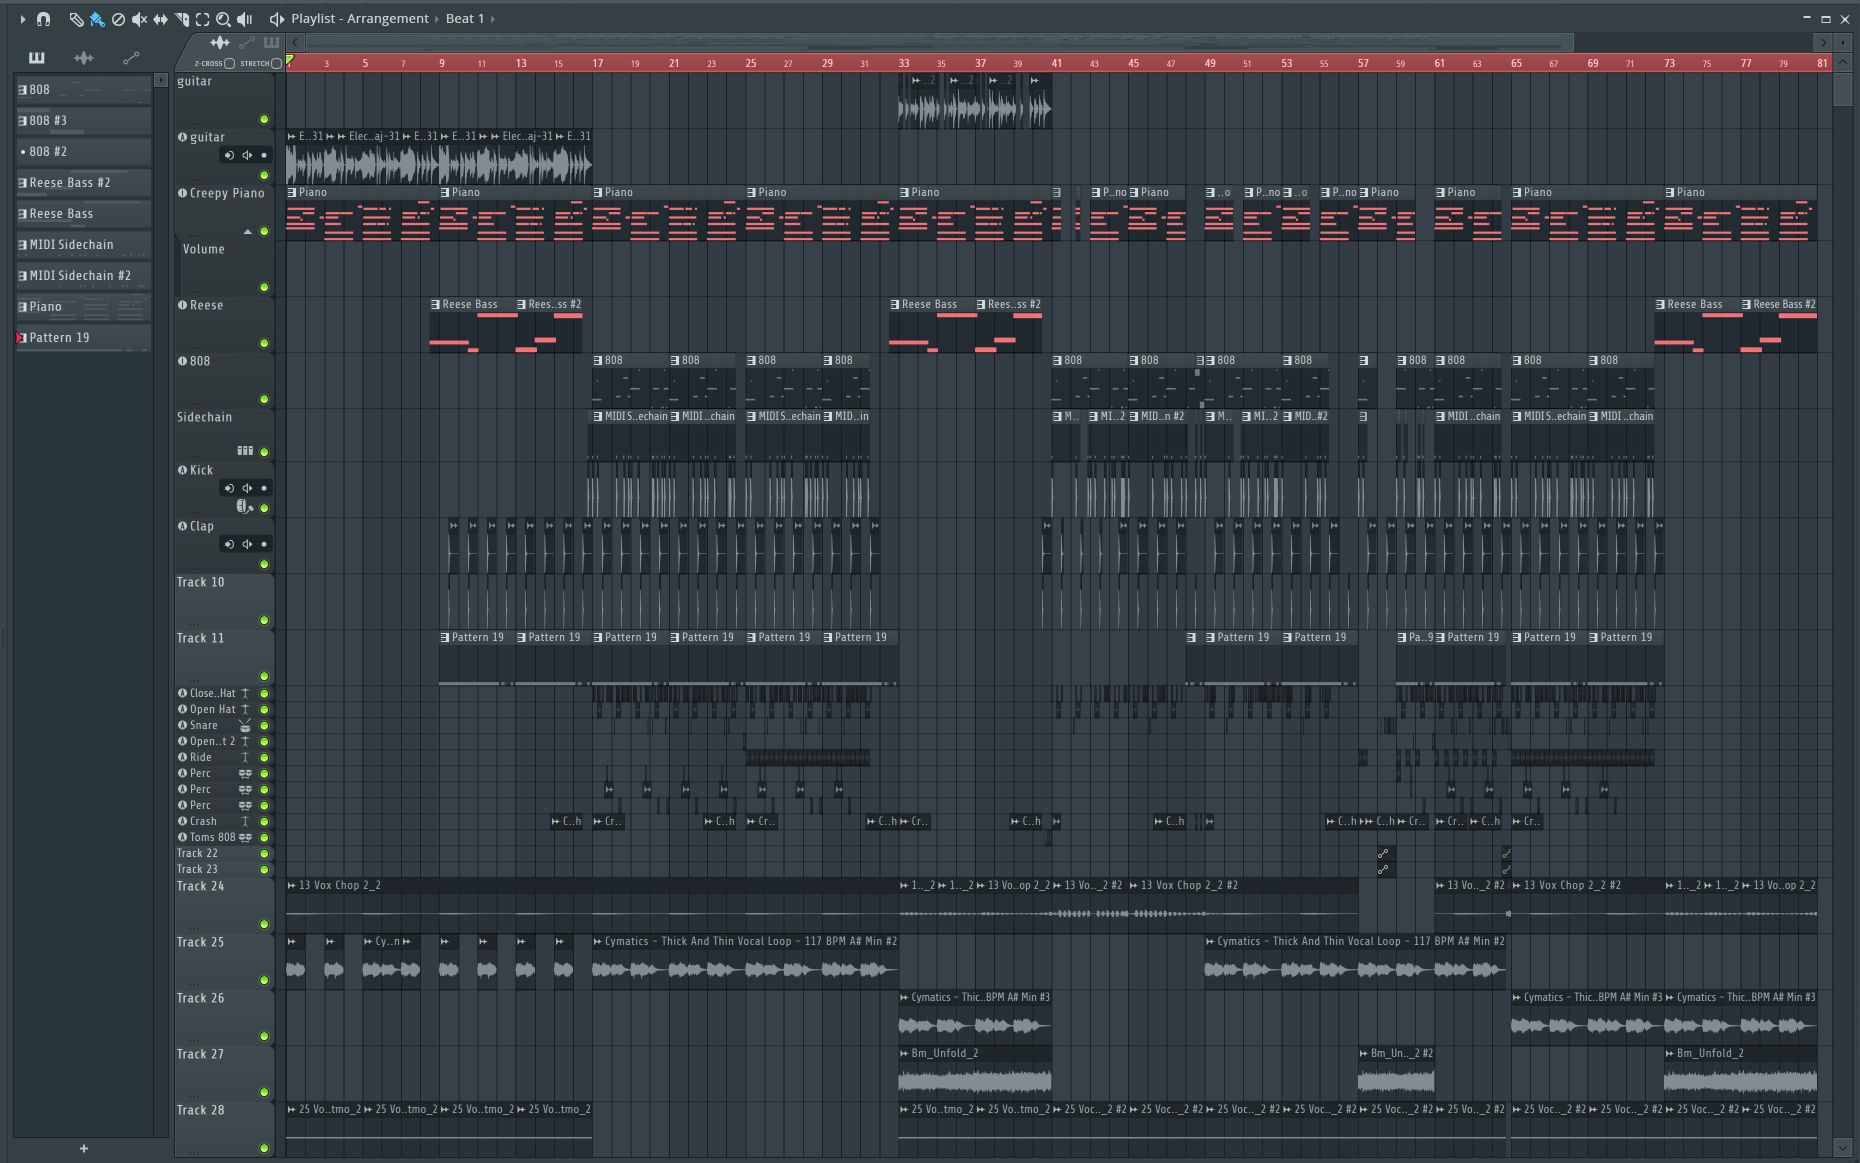Collapse Creepy Piano track group arrow
Viewport: 1860px width, 1163px height.
(x=248, y=231)
